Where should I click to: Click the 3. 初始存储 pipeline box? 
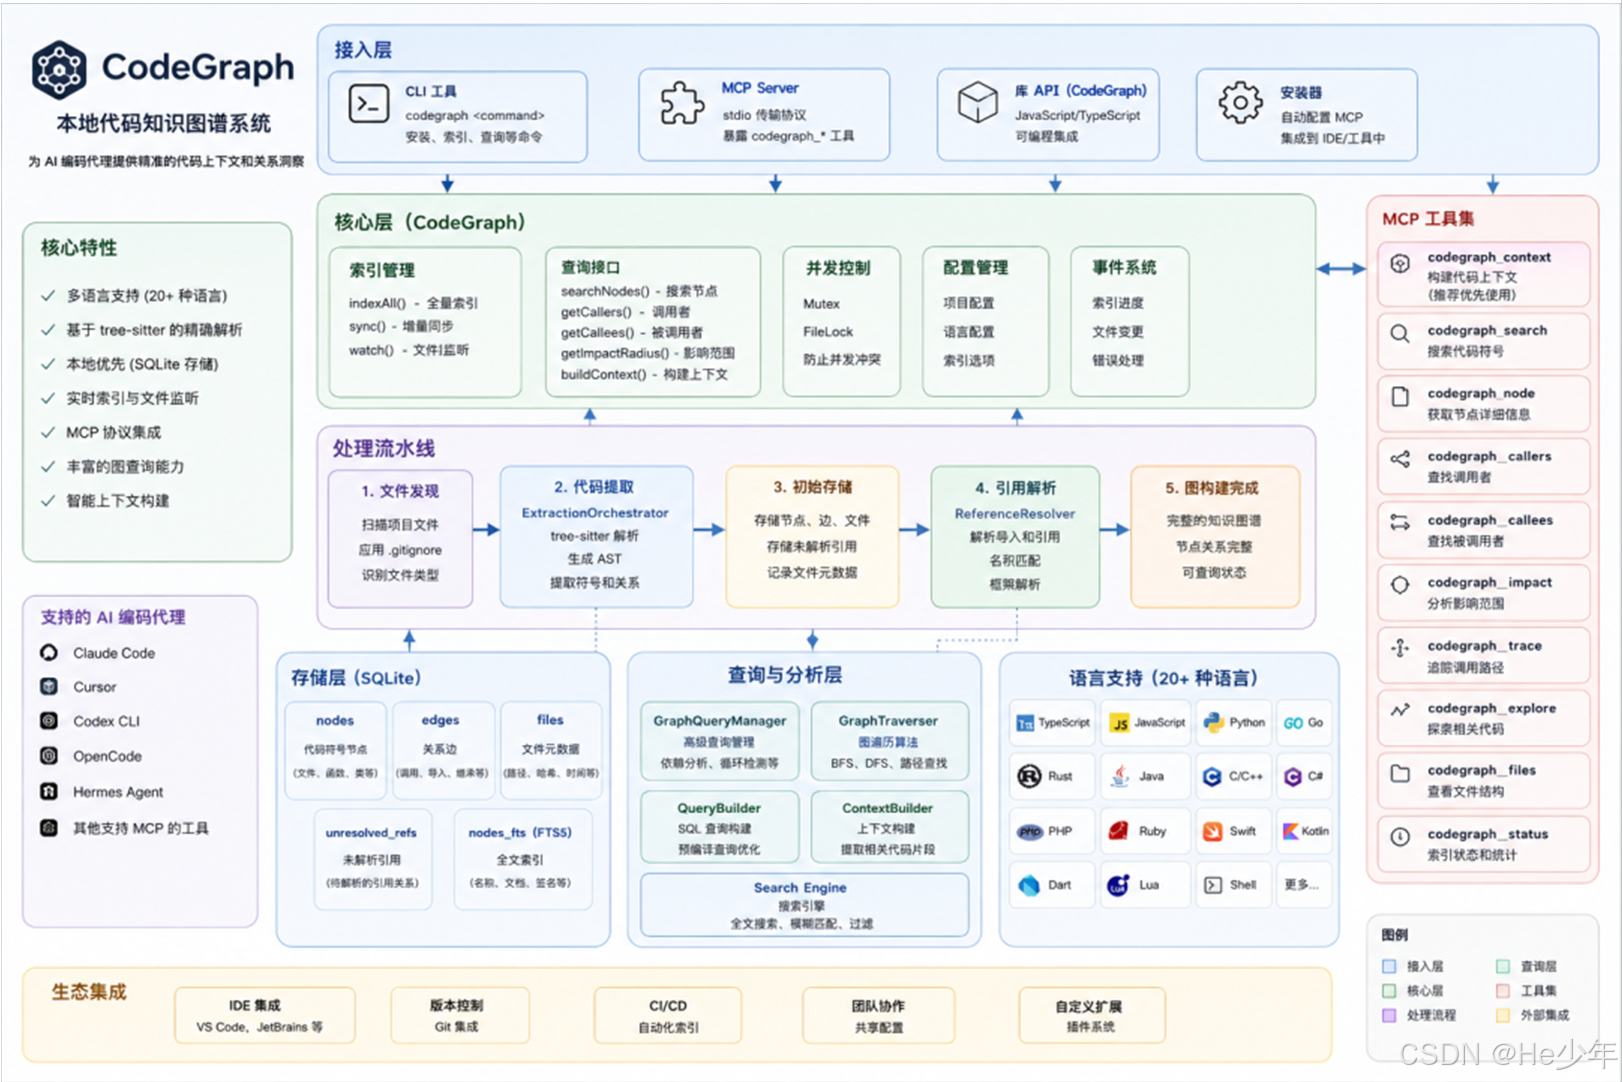[812, 536]
